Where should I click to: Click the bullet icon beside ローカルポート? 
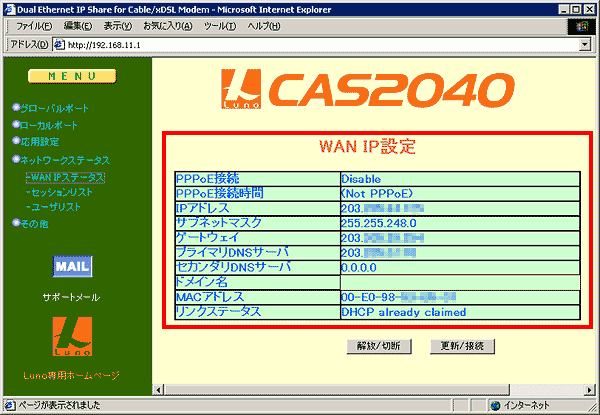point(16,124)
